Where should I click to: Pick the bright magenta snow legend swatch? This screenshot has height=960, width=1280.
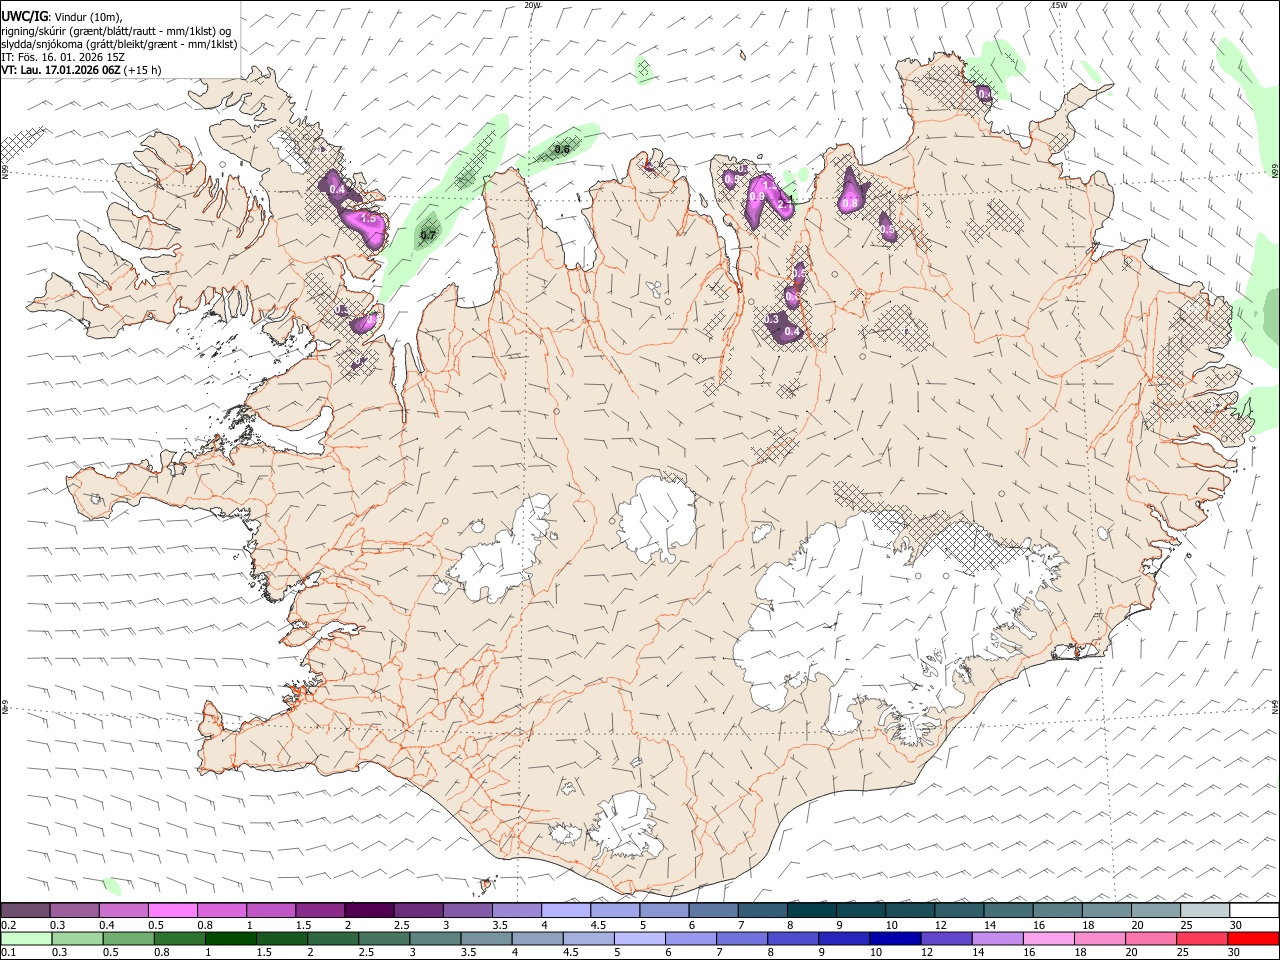[x=172, y=911]
